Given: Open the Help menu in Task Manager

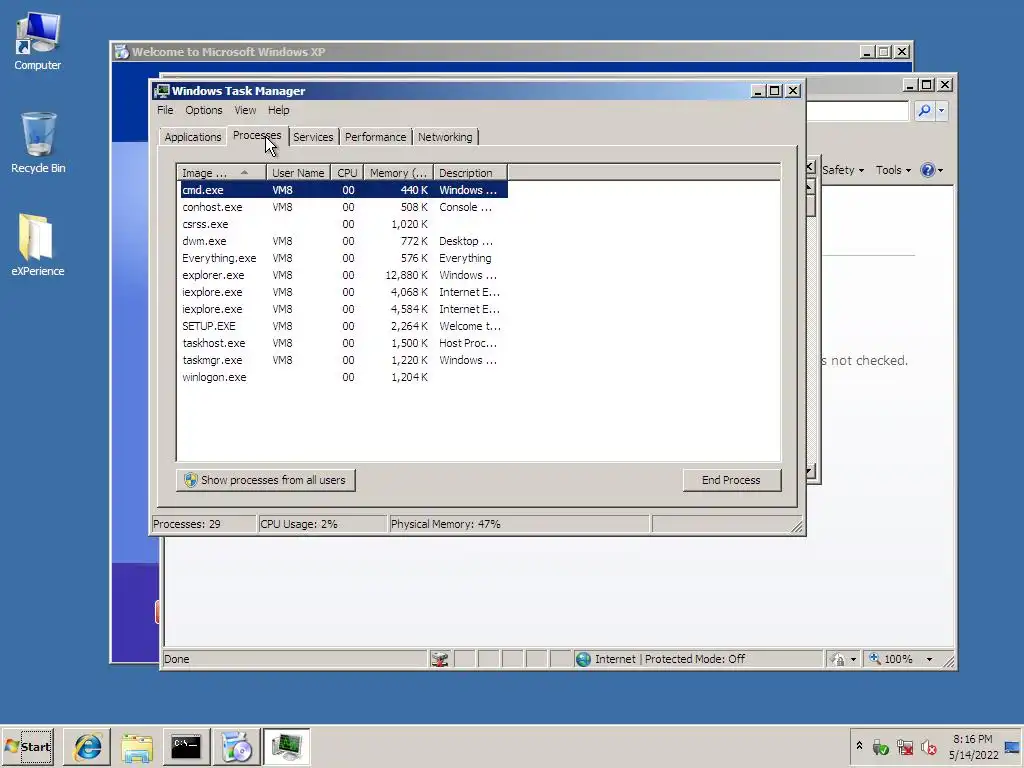Looking at the screenshot, I should pos(278,110).
